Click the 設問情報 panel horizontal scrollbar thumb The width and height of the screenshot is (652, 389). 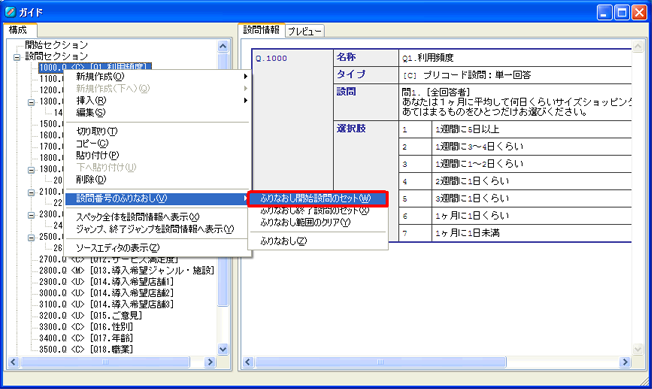pos(380,362)
